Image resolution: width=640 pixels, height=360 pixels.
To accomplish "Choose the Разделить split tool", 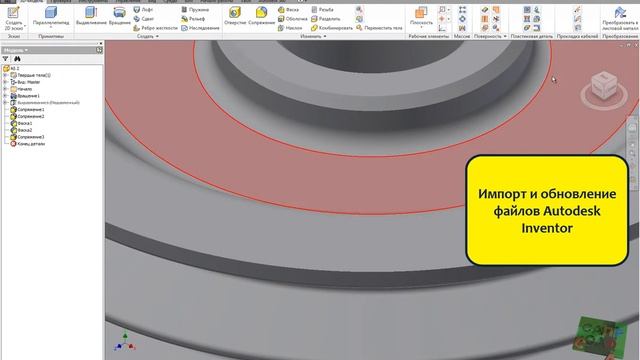I will pyautogui.click(x=325, y=19).
